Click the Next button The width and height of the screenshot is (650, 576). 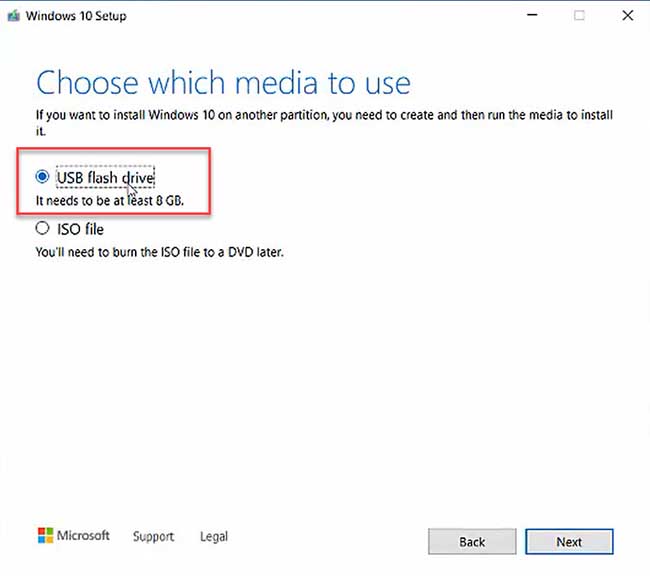[569, 542]
